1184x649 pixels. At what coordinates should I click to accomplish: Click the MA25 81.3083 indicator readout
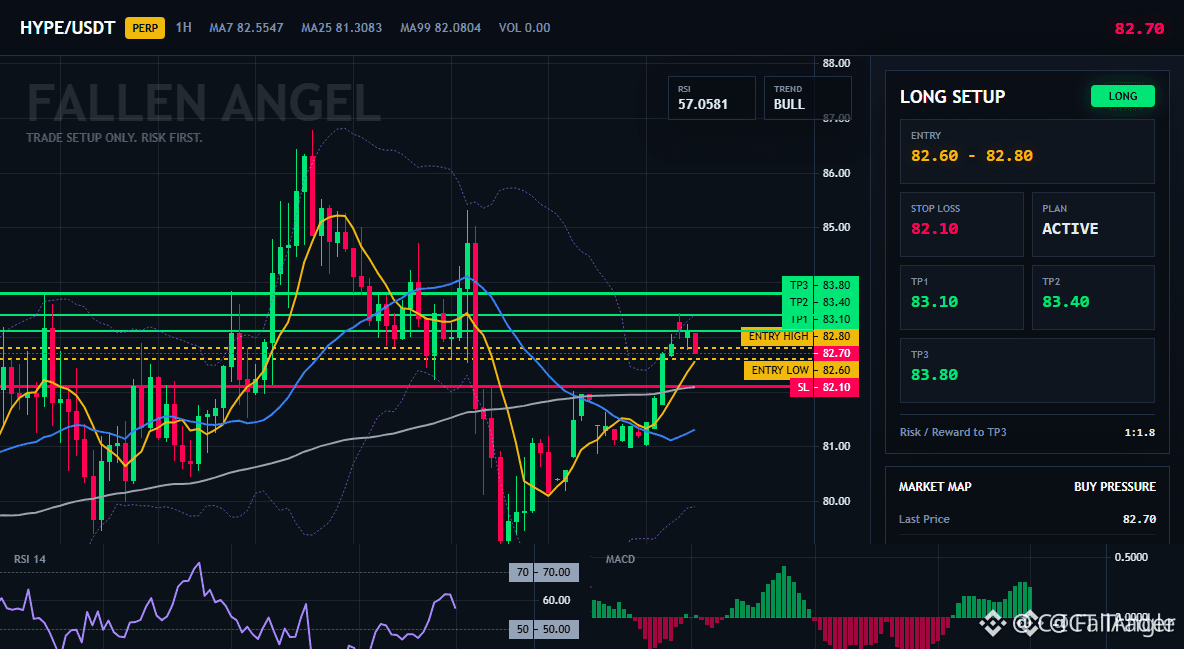click(341, 28)
